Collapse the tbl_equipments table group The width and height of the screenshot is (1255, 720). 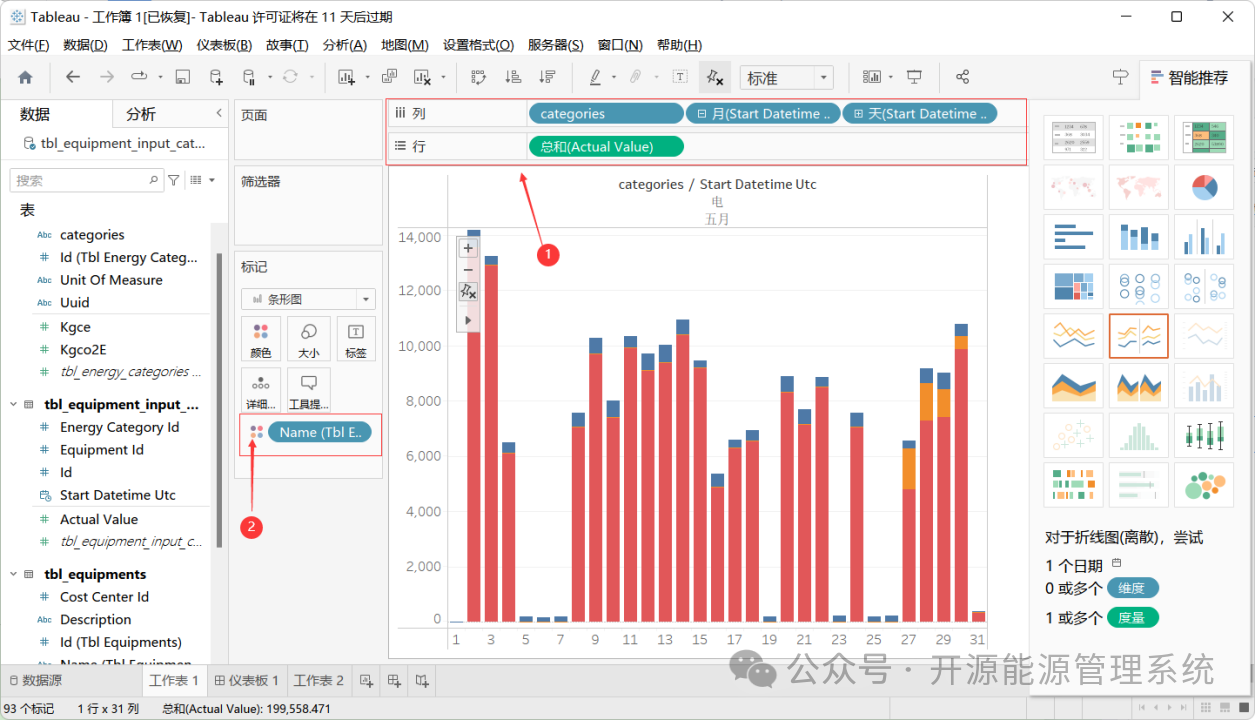14,574
